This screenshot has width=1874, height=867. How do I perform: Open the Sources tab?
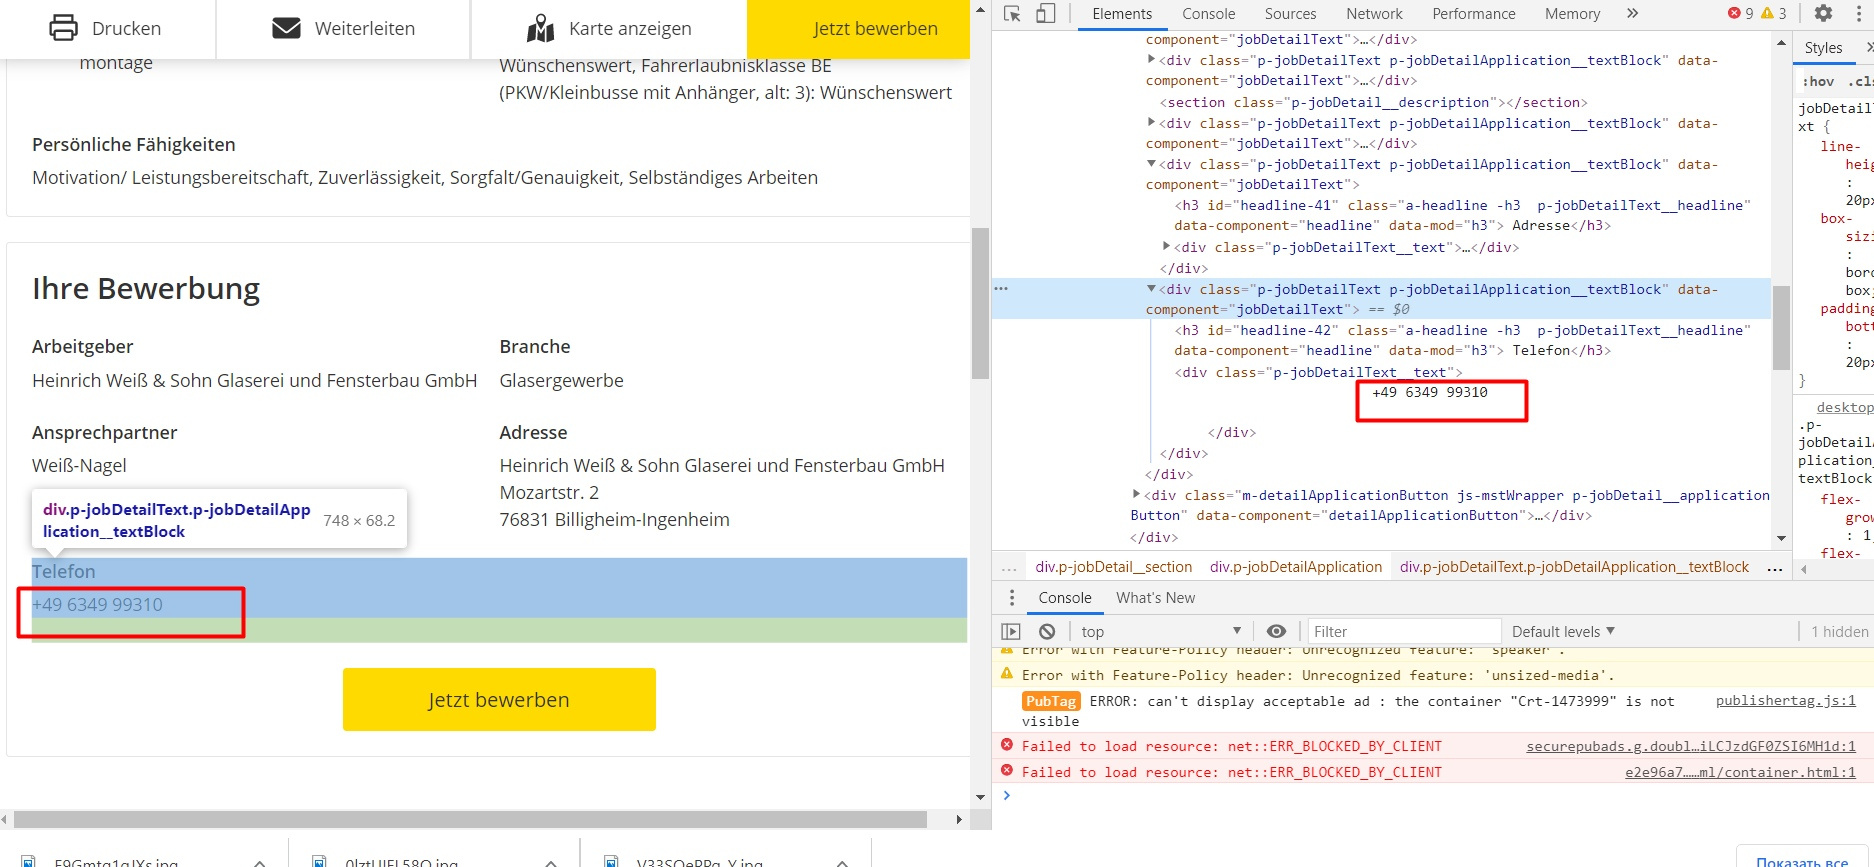[1290, 14]
